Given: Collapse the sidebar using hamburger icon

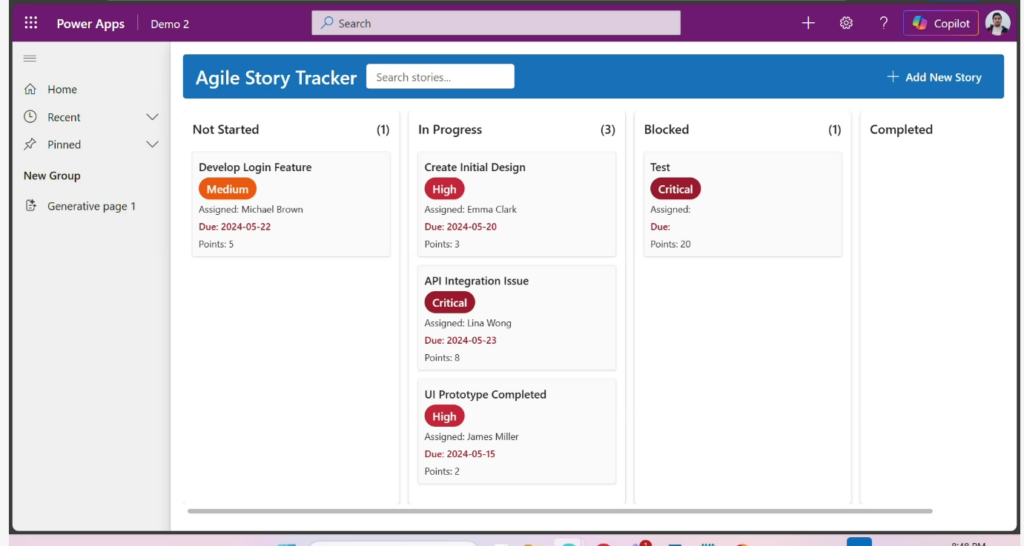Looking at the screenshot, I should click(30, 59).
